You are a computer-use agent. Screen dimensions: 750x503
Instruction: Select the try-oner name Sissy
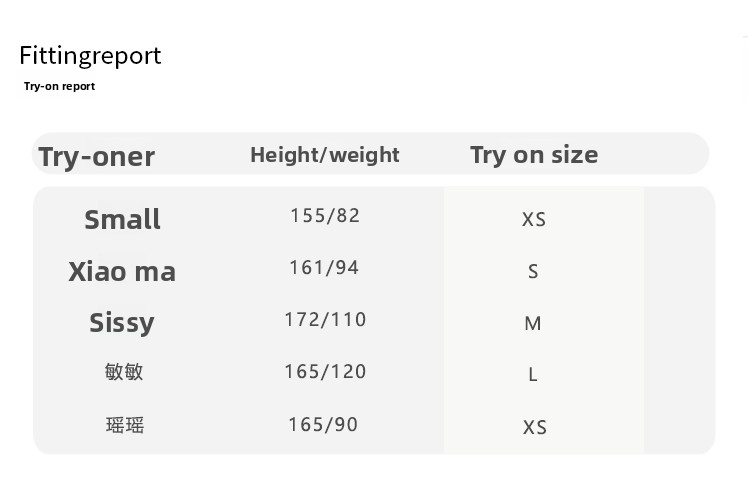122,323
